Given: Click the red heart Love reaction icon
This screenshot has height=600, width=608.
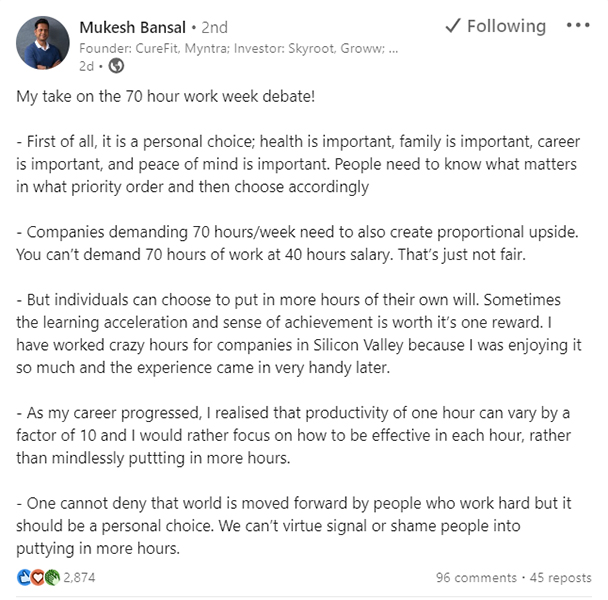Looking at the screenshot, I should coord(38,578).
